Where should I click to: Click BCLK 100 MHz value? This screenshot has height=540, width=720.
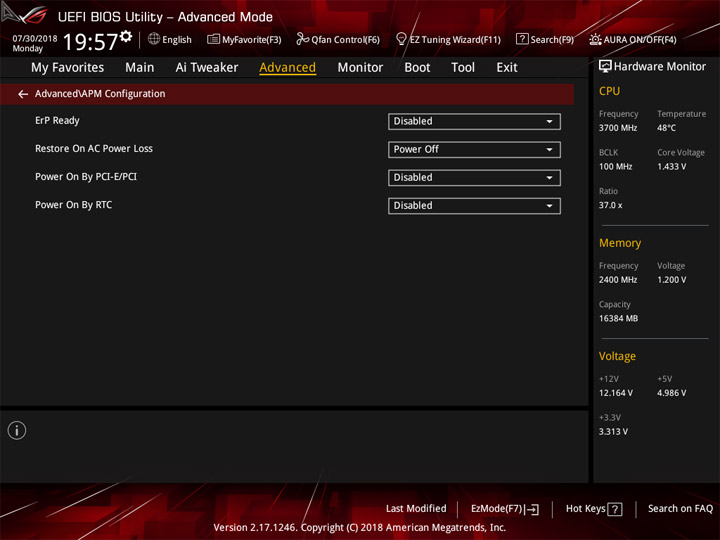[x=616, y=167]
